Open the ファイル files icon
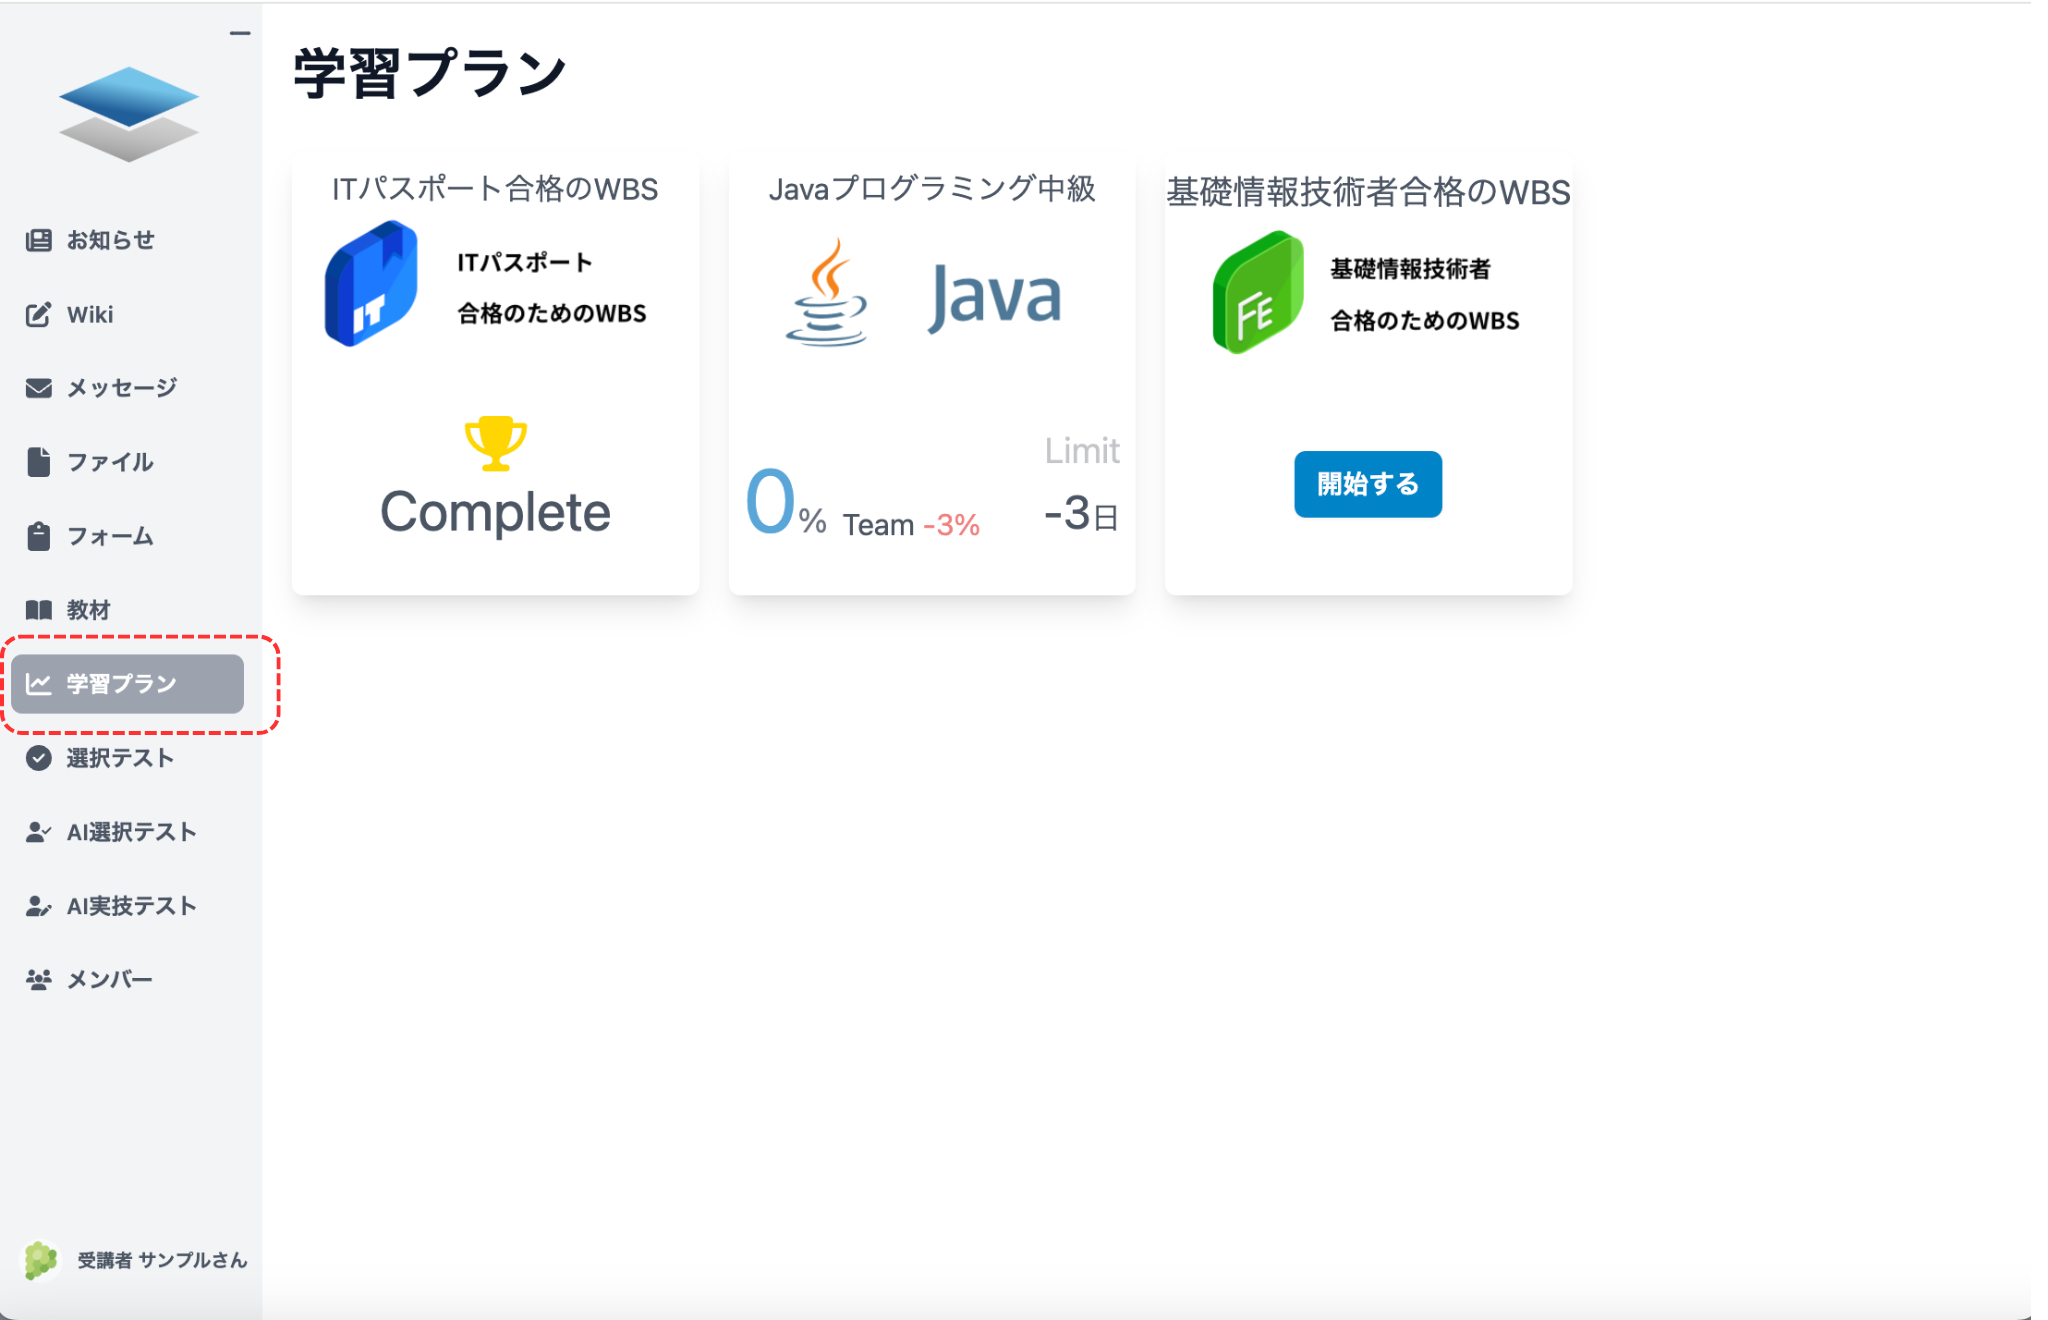This screenshot has height=1320, width=2048. tap(37, 462)
